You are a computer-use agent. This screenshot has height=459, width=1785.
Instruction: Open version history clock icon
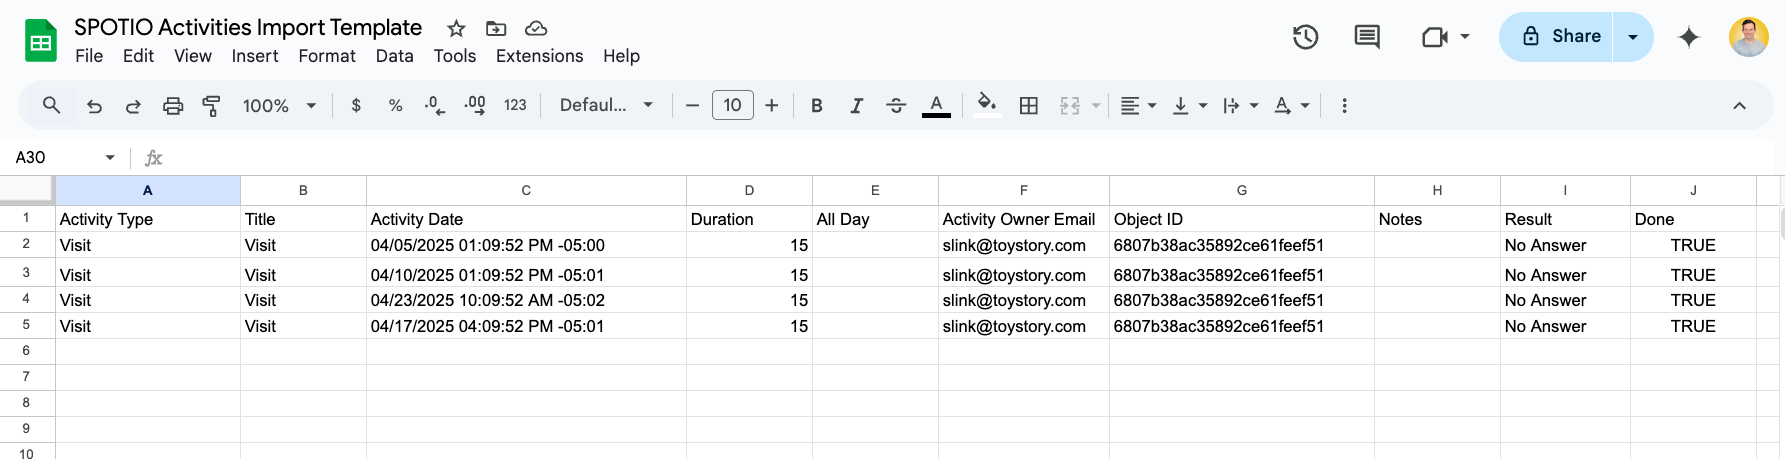[1305, 37]
